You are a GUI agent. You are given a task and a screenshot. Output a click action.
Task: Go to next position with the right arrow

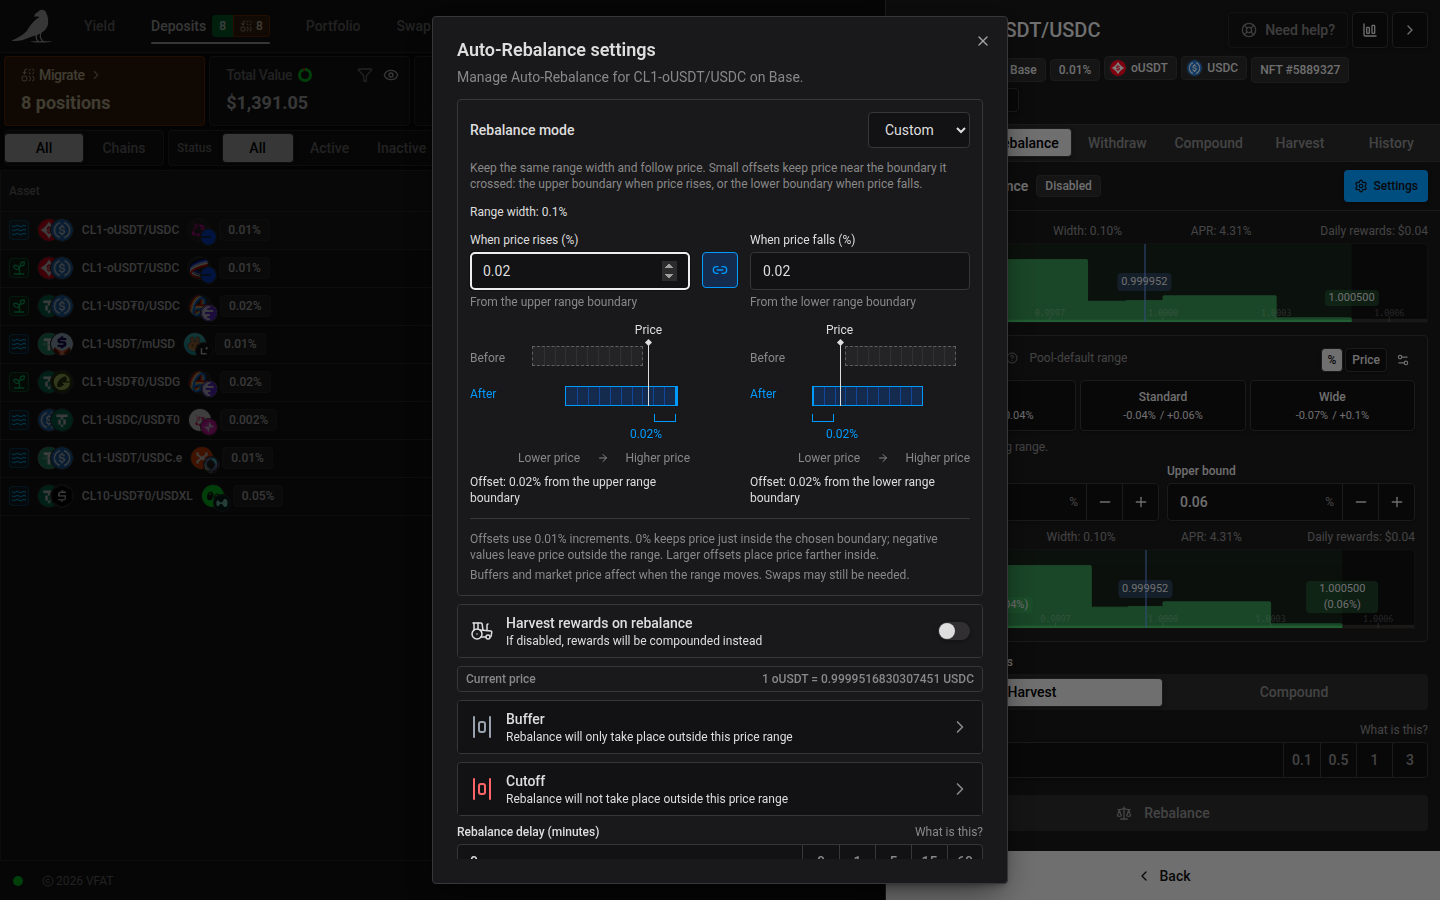coord(1410,30)
